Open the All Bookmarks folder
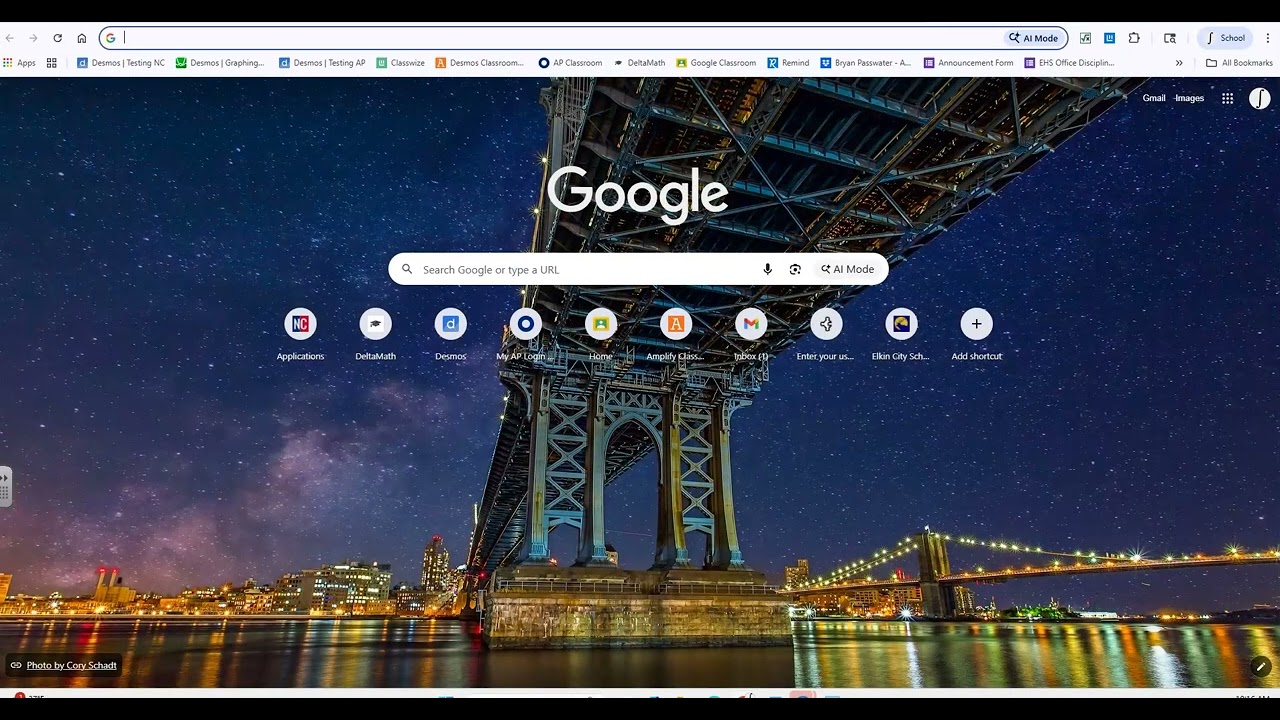The width and height of the screenshot is (1280, 720). 1239,63
